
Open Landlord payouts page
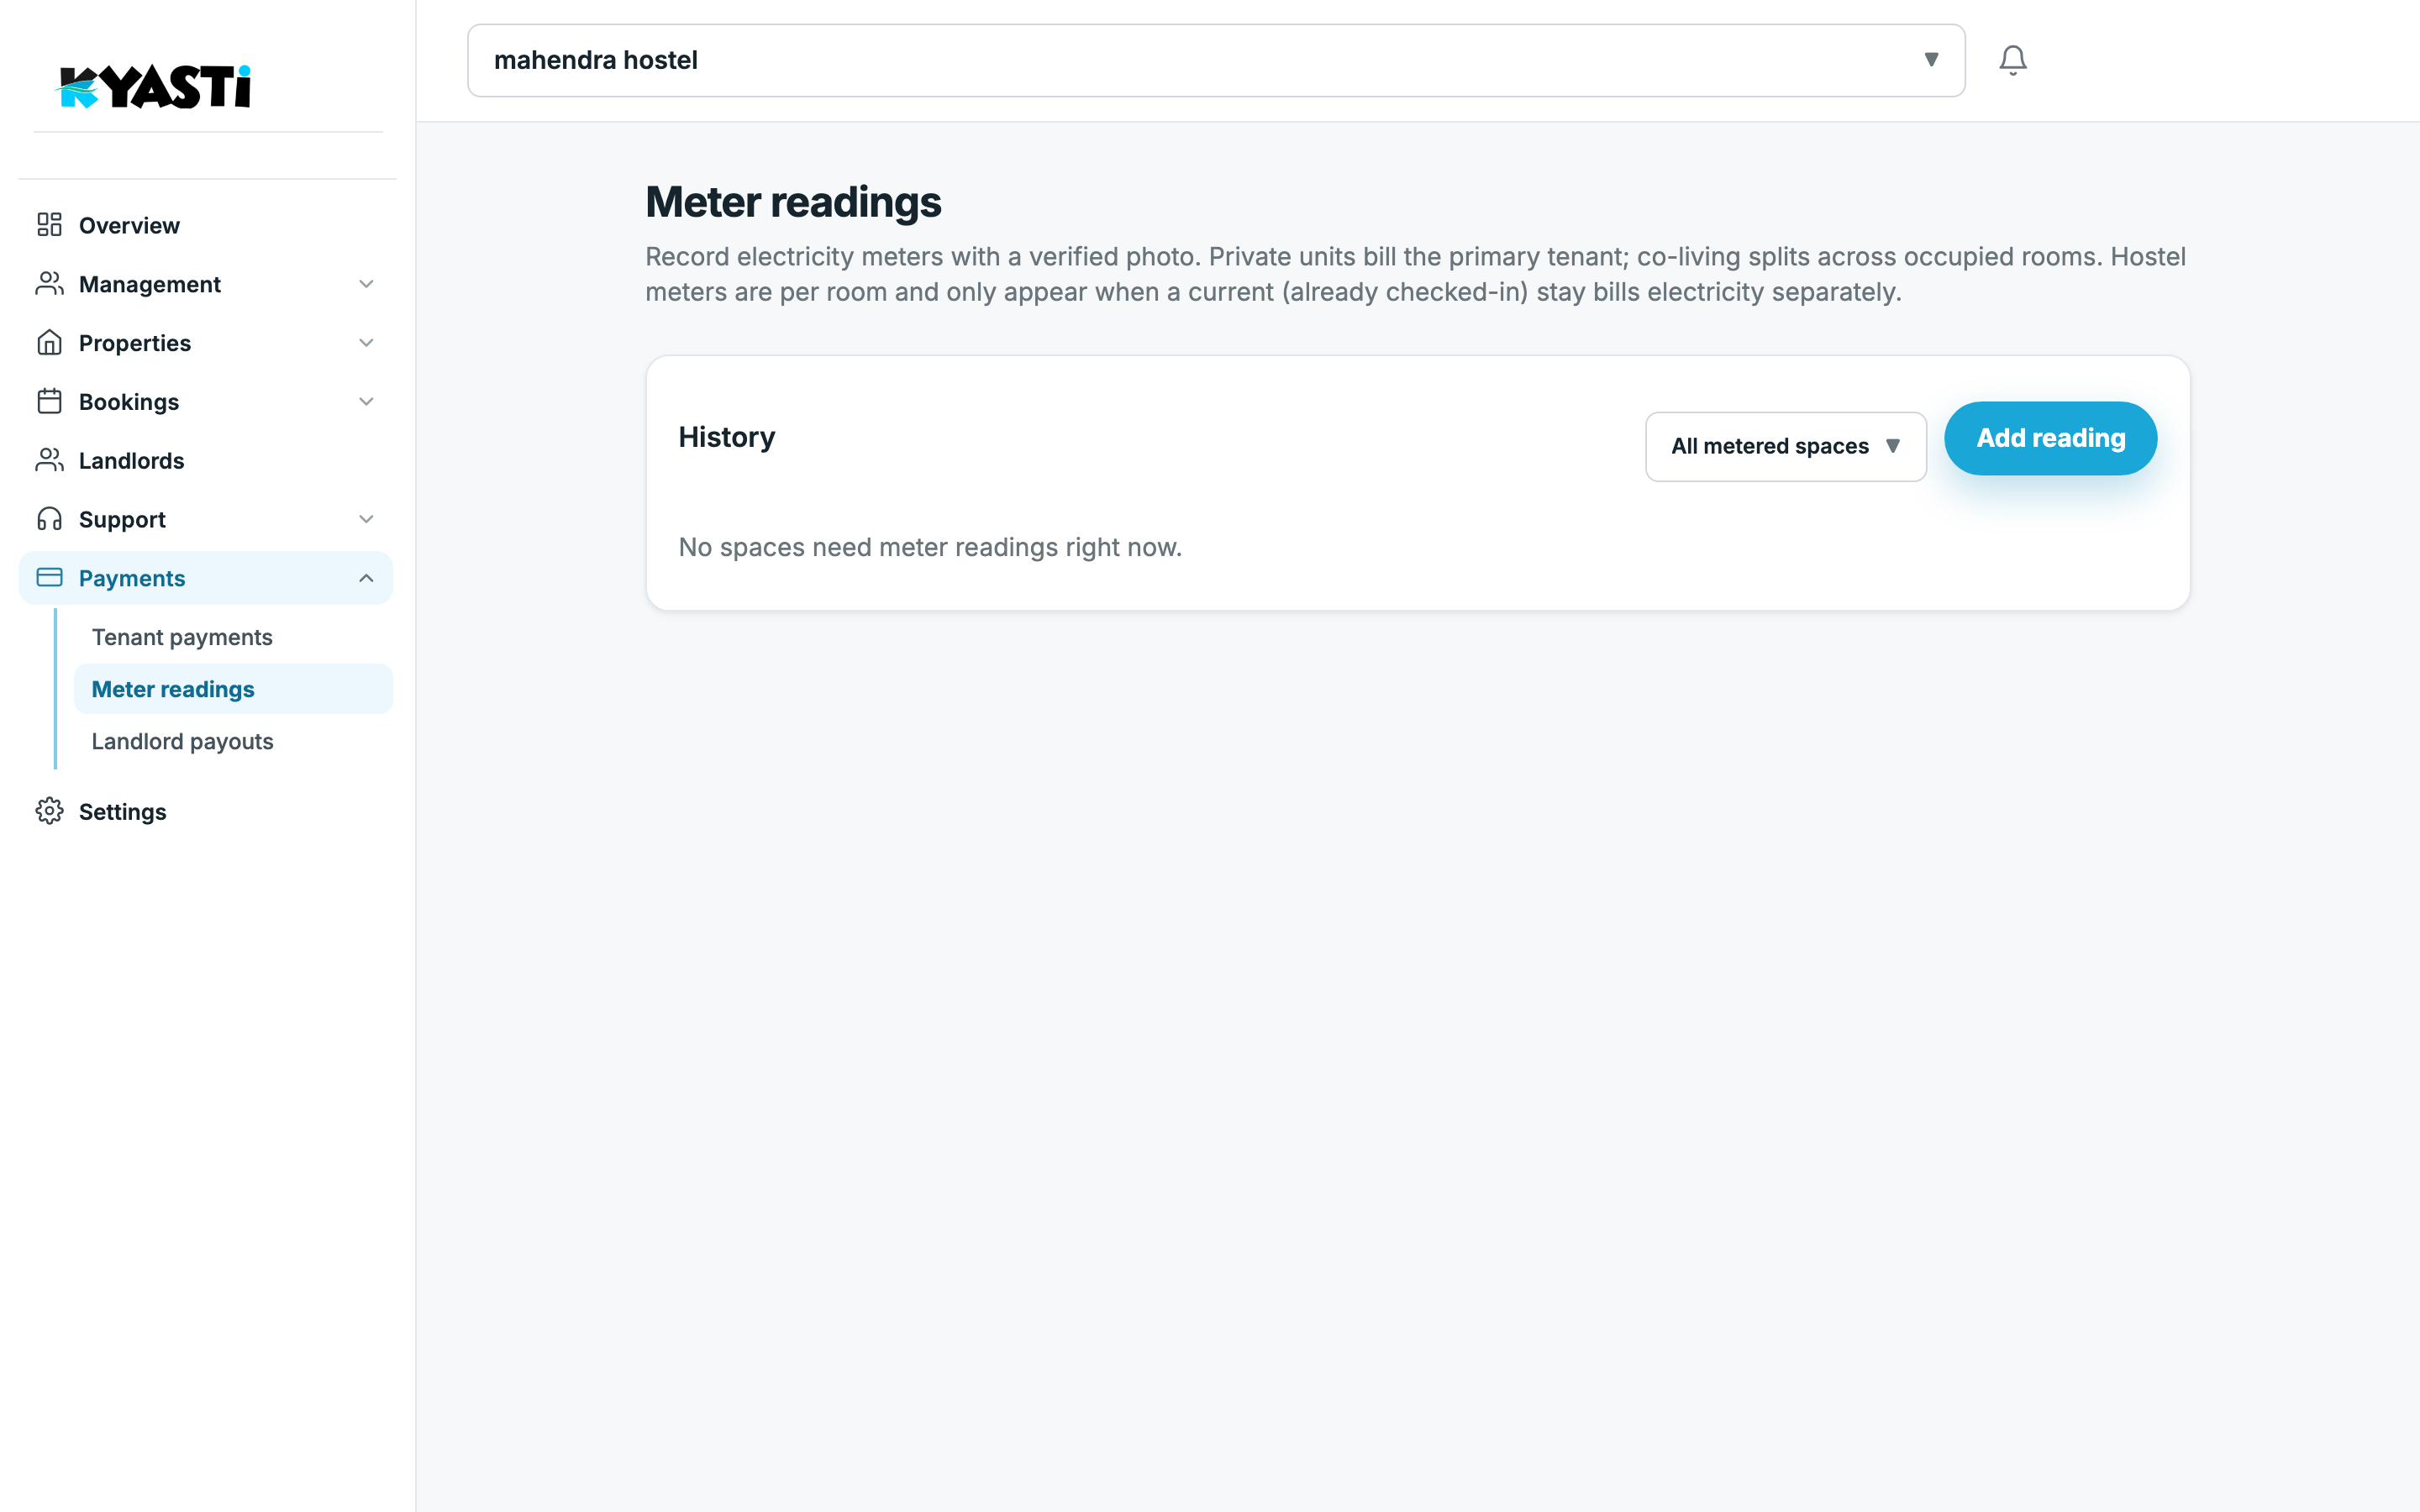click(182, 741)
